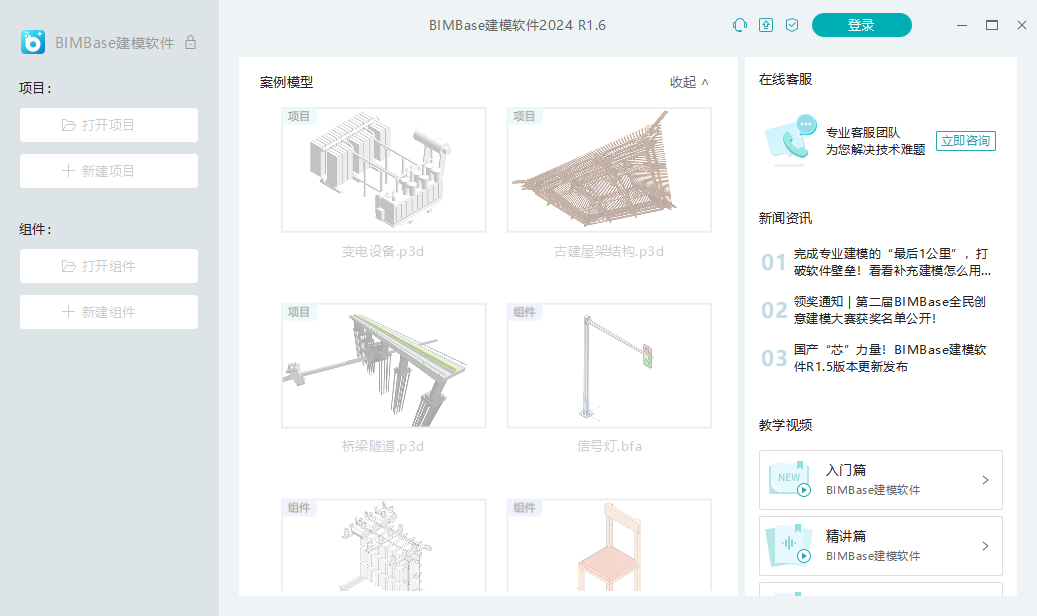This screenshot has width=1037, height=616.
Task: Click the NEW video icon for 入门篇
Action: [790, 479]
